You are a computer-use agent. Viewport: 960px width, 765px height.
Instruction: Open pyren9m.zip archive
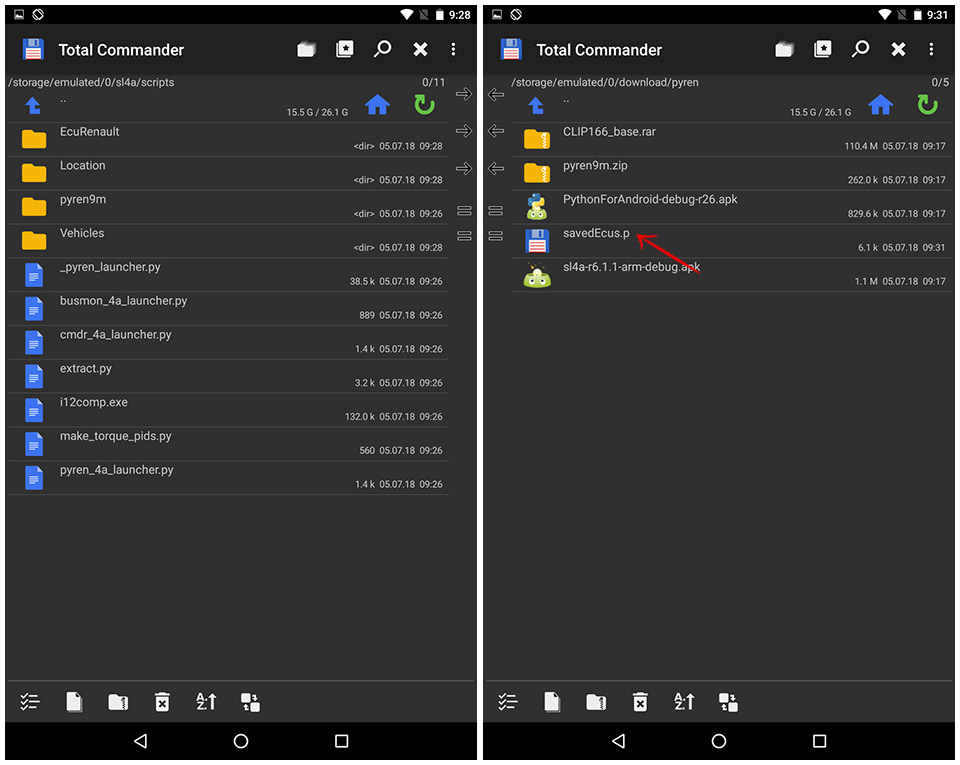coord(732,173)
